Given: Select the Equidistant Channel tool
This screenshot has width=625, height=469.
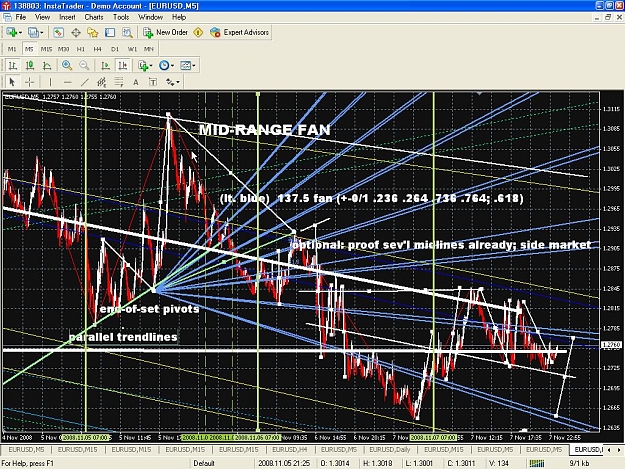Looking at the screenshot, I should (102, 82).
